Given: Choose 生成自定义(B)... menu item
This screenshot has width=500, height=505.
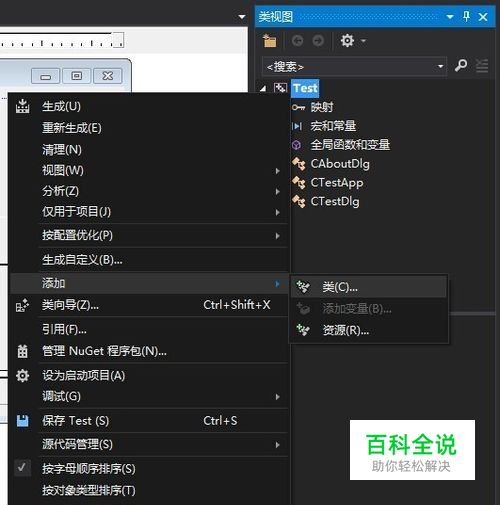Looking at the screenshot, I should click(149, 259).
